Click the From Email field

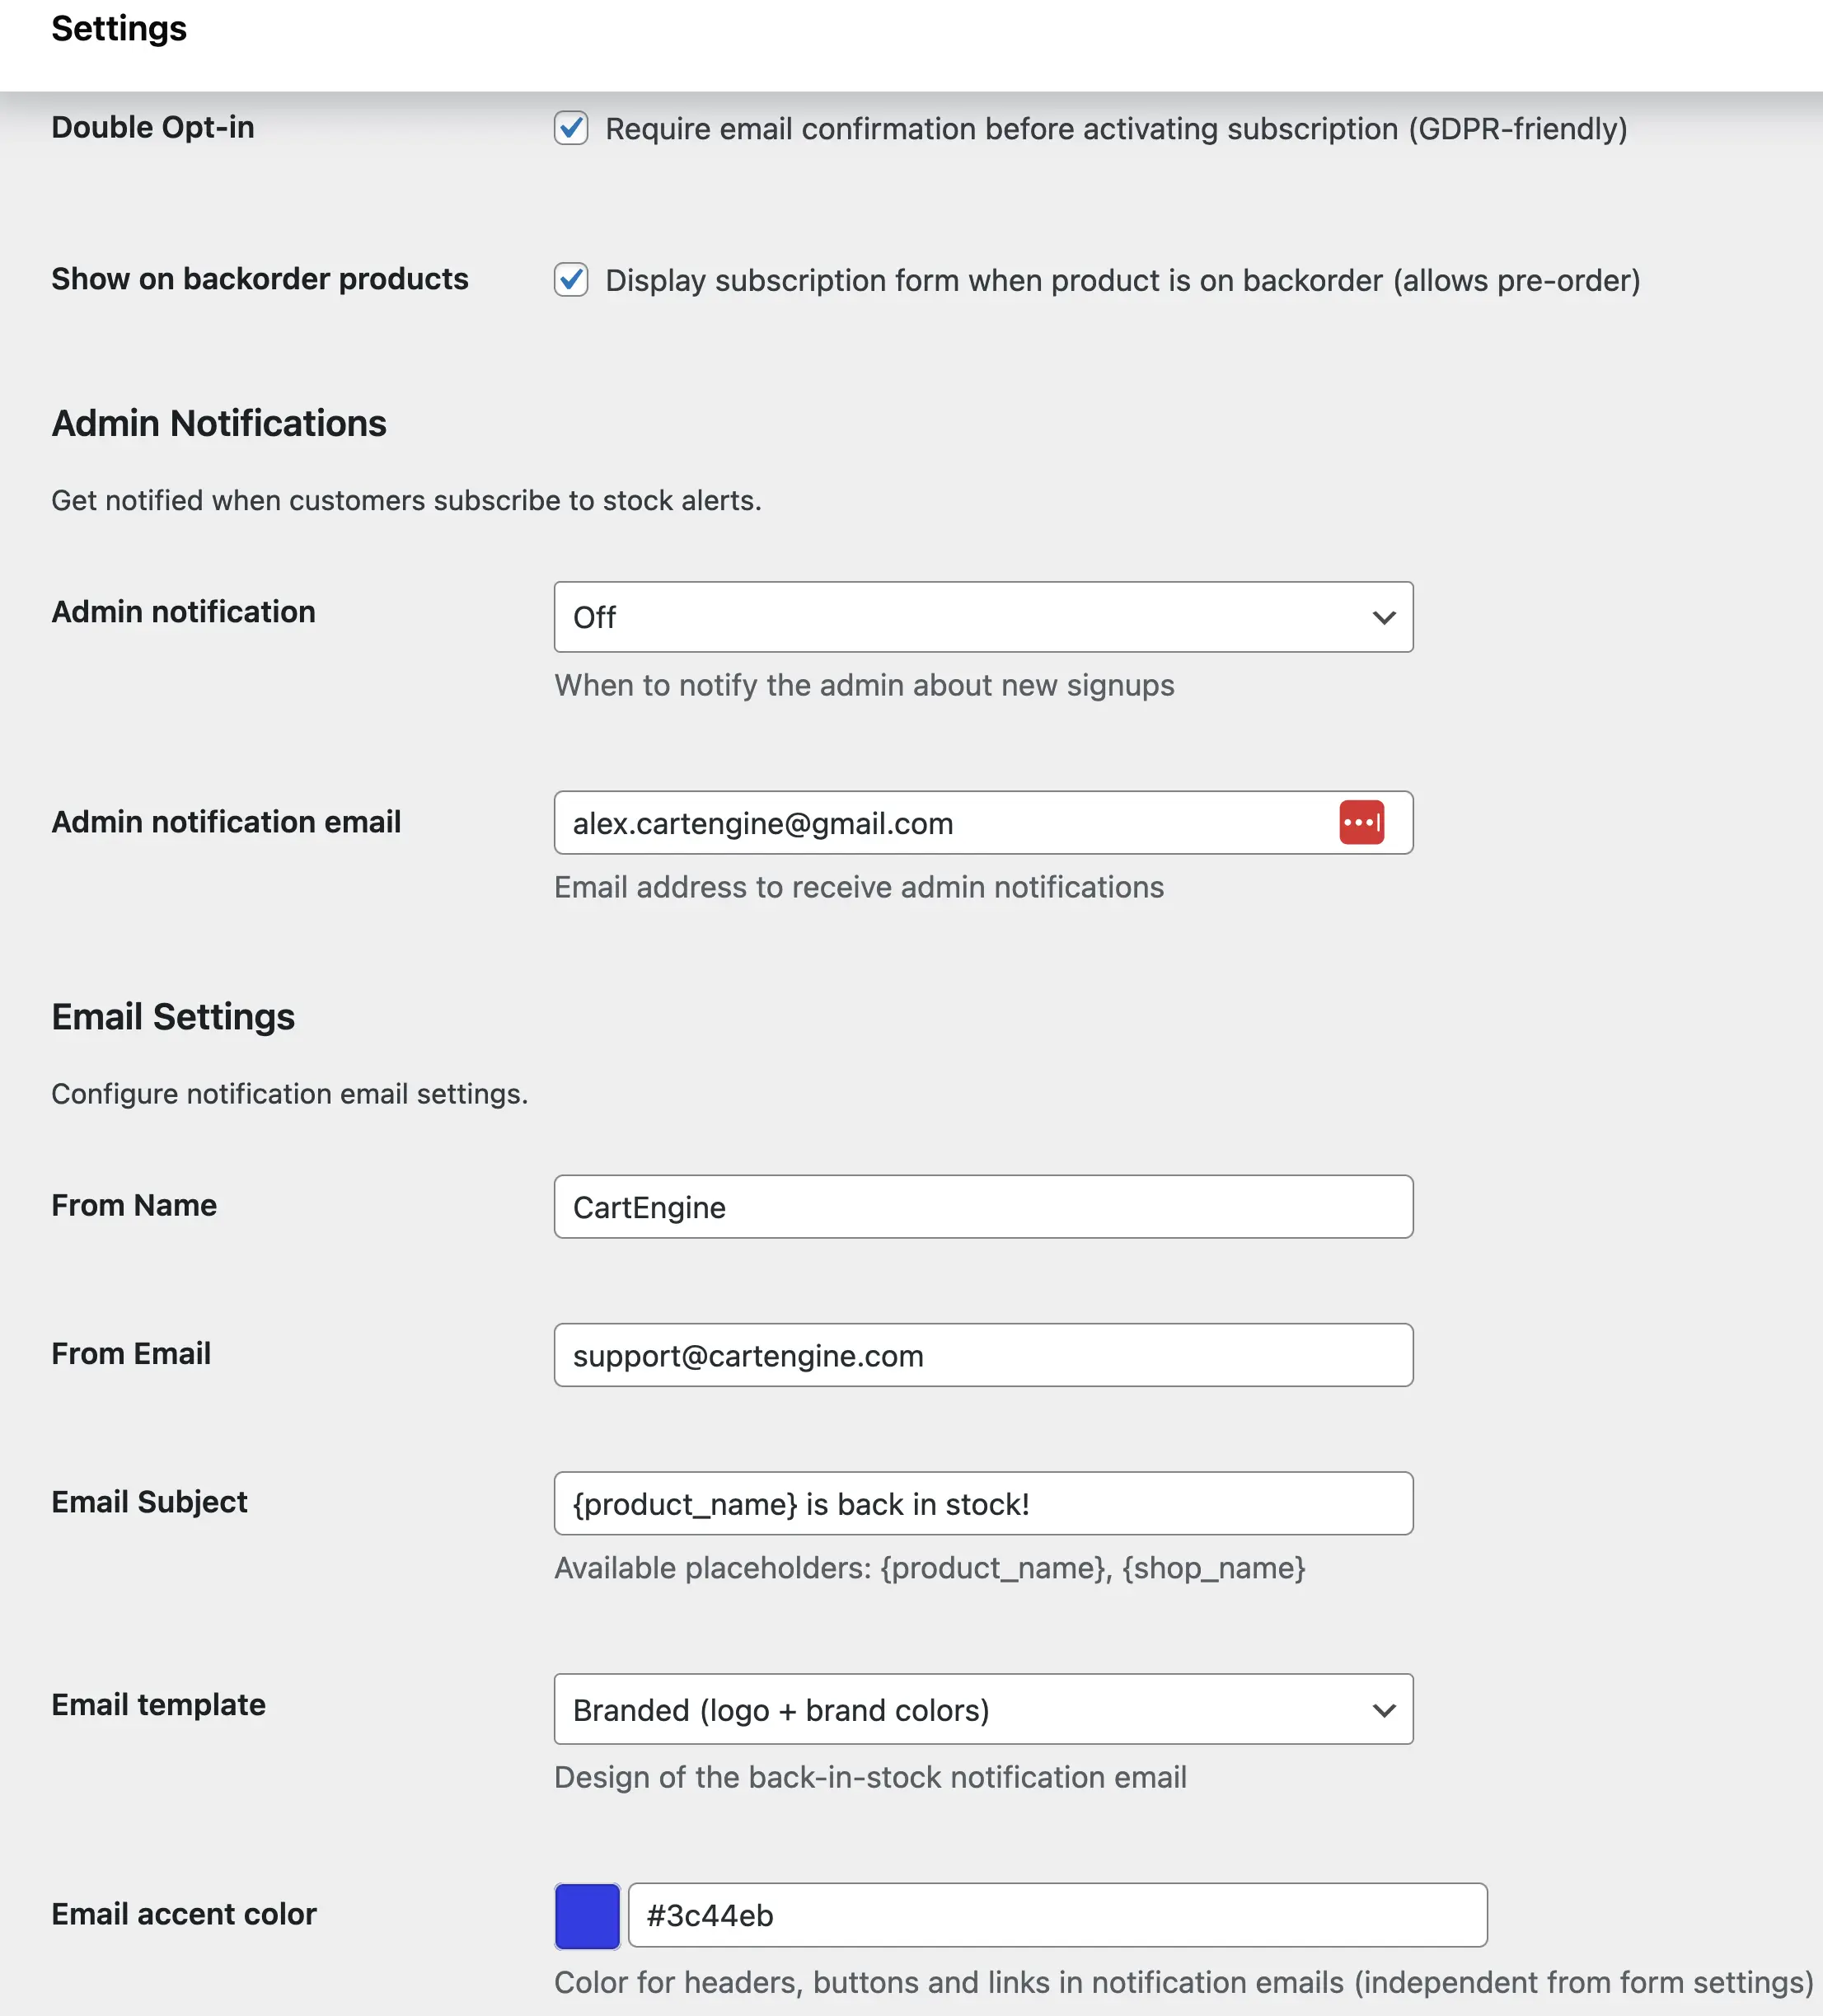pos(983,1355)
